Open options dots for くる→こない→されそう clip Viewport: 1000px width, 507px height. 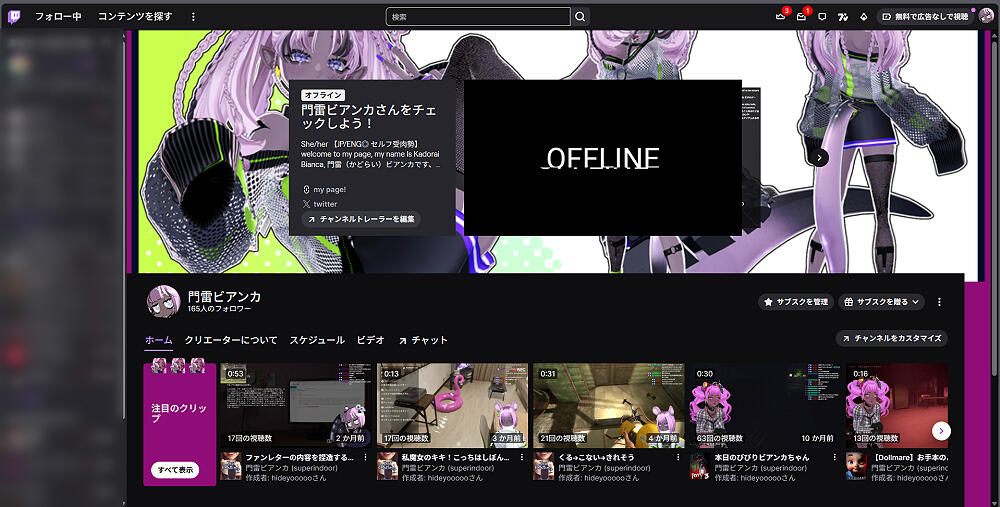coord(678,457)
